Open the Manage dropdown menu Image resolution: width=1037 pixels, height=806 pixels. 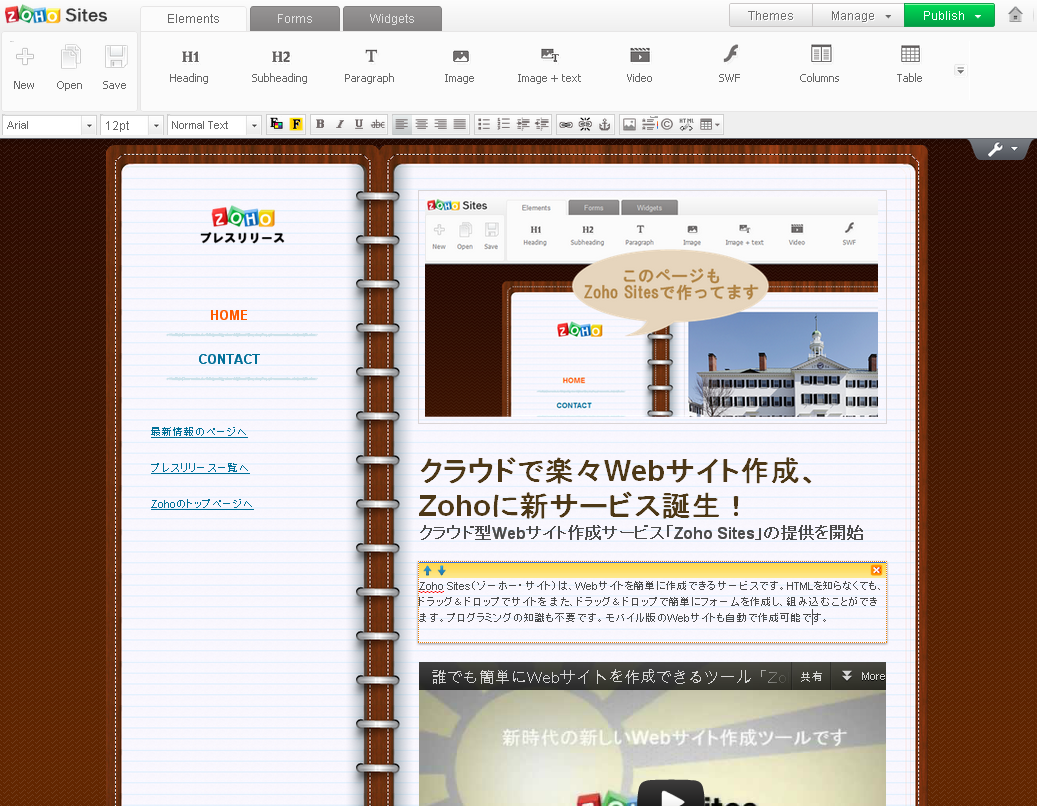coord(858,15)
